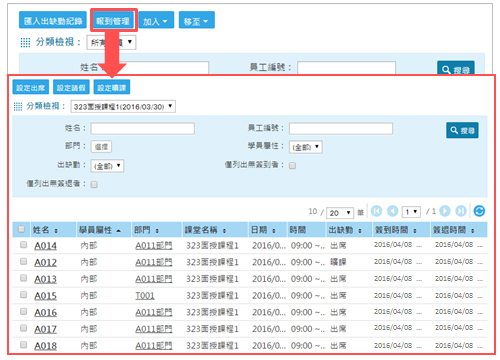Check the row checkbox for A016
The width and height of the screenshot is (500, 360).
click(23, 311)
